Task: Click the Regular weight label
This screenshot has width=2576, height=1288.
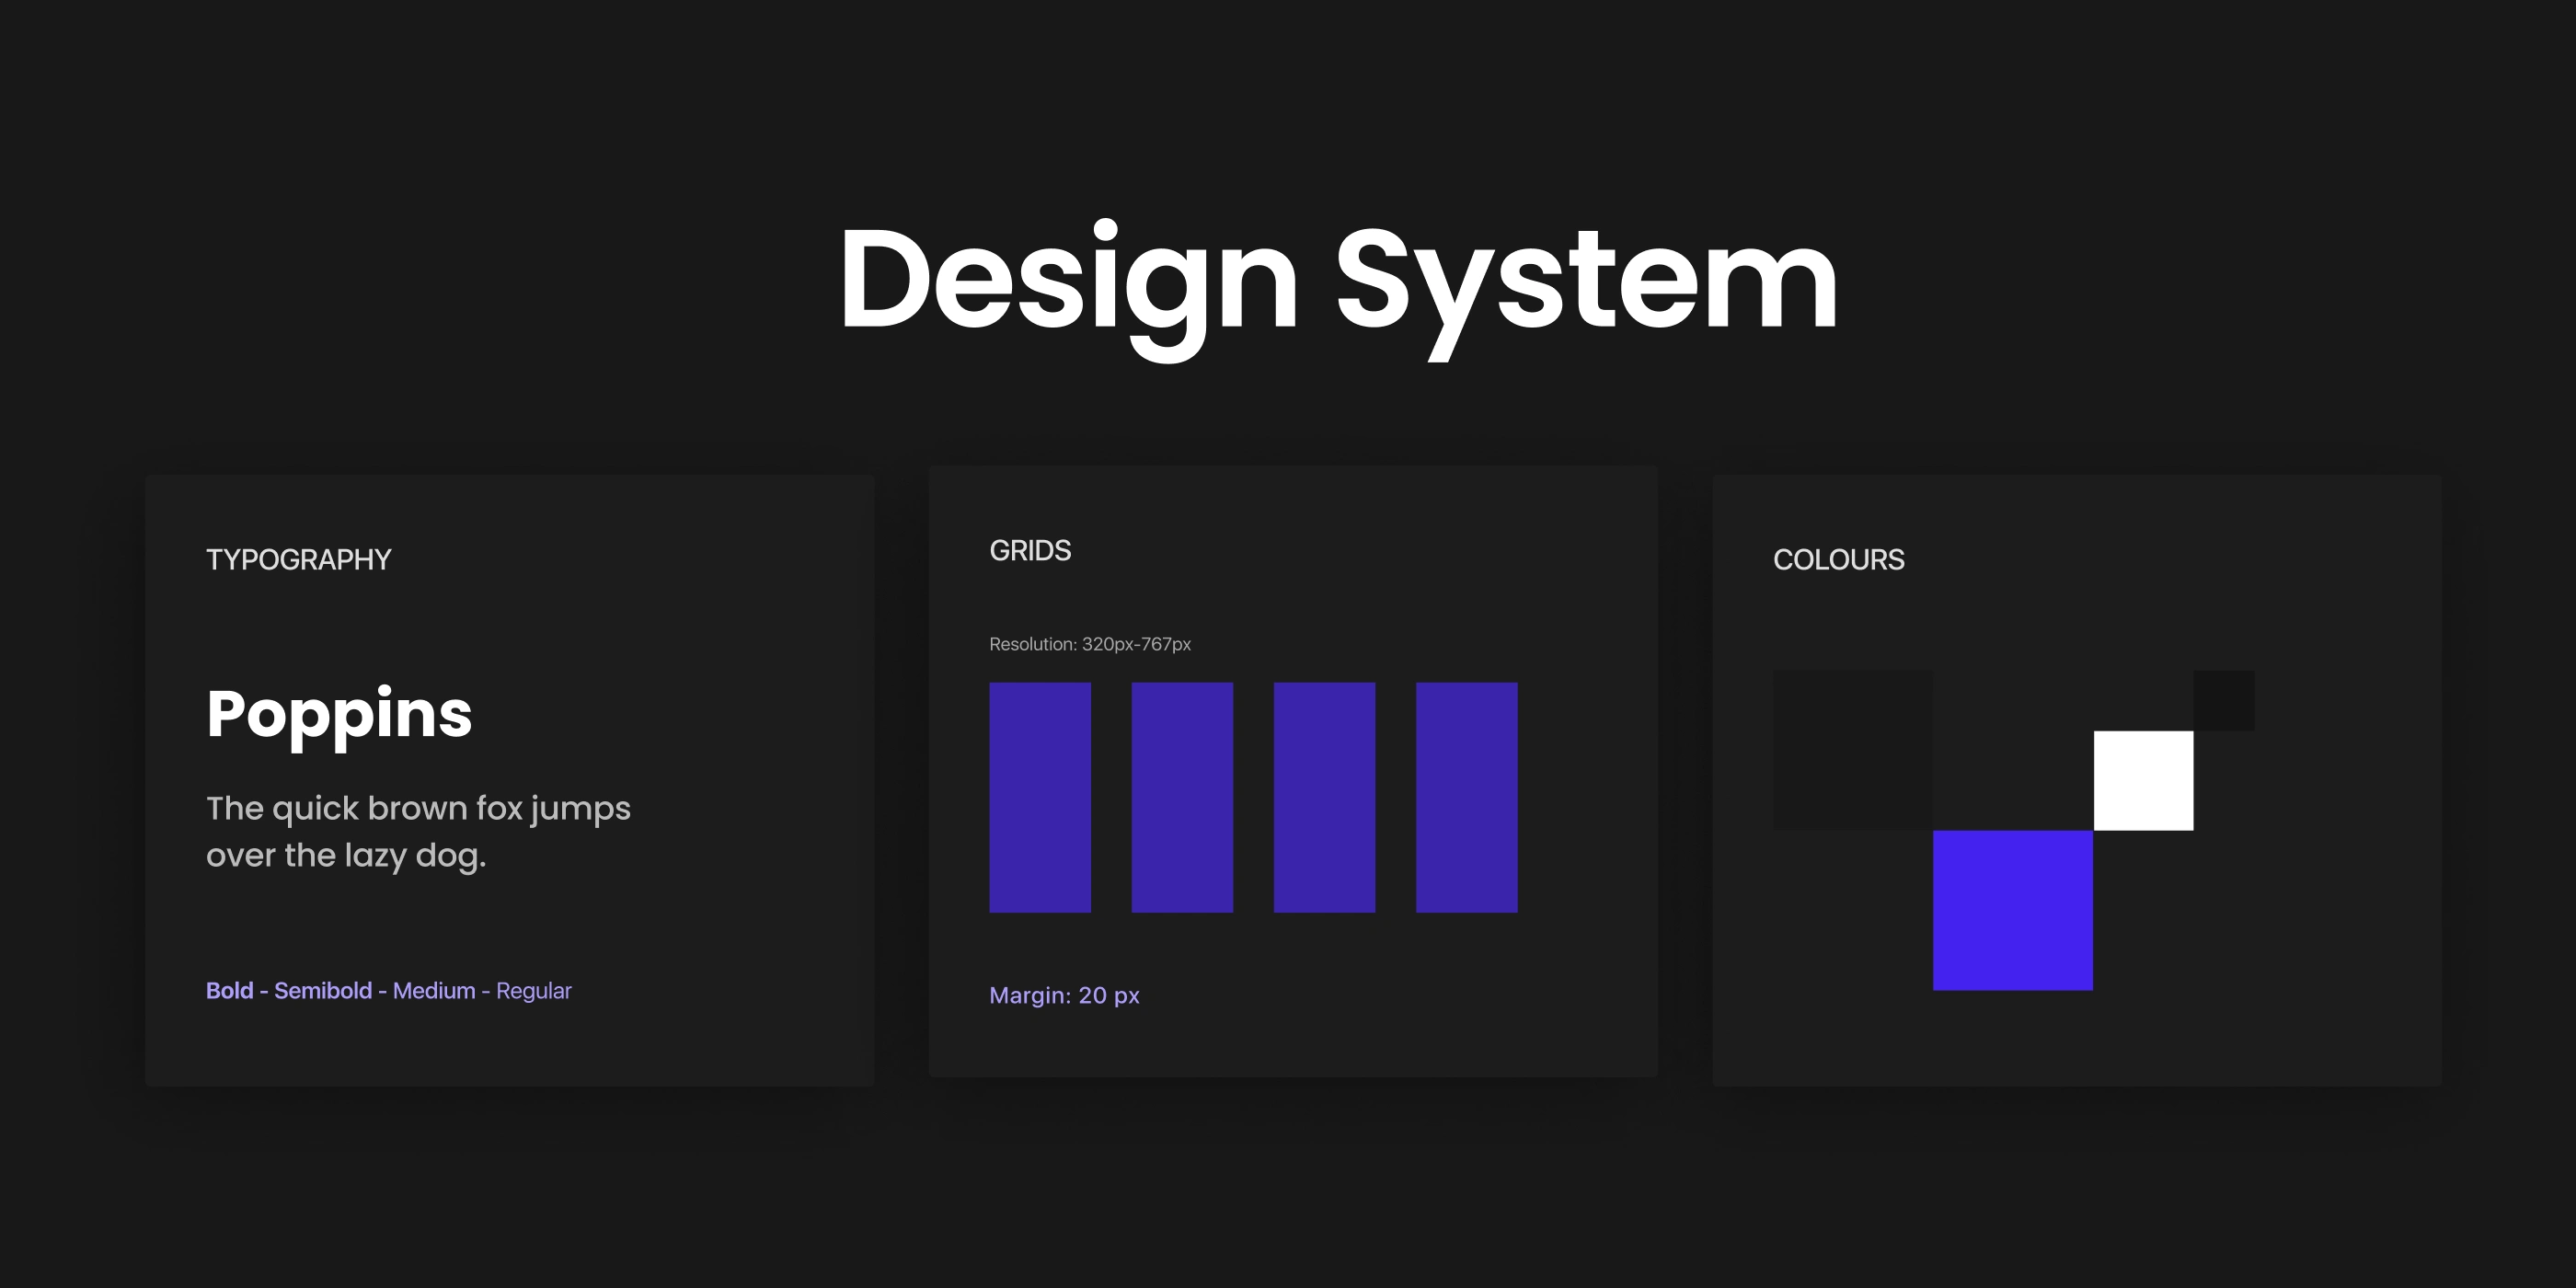Action: point(534,991)
